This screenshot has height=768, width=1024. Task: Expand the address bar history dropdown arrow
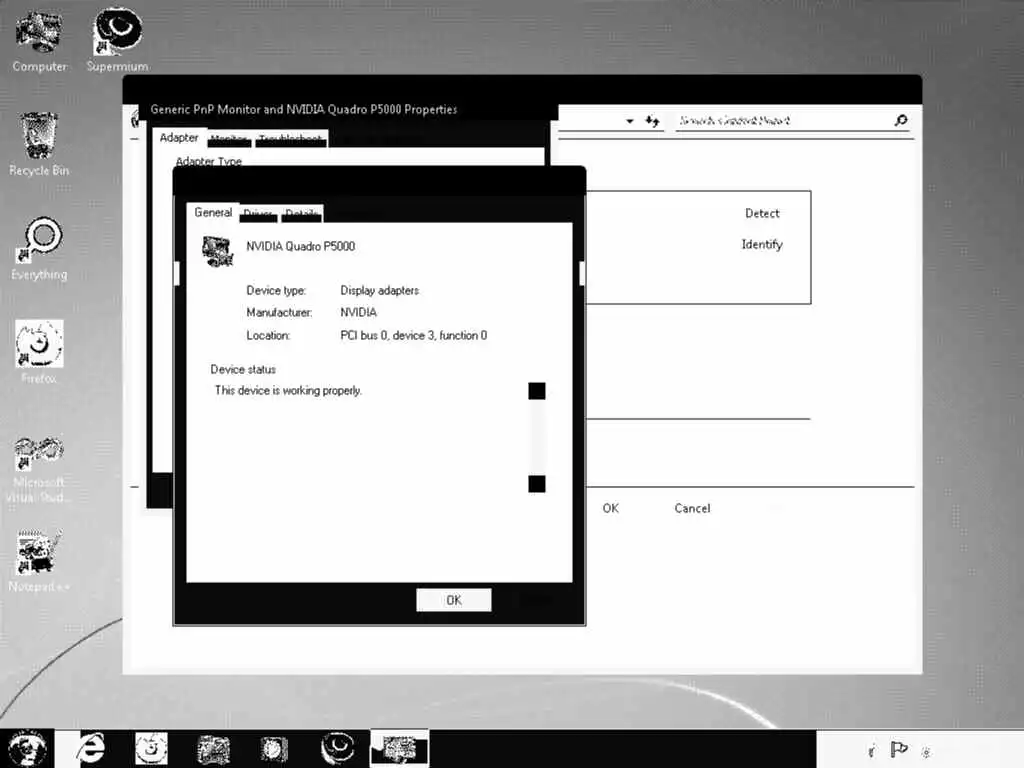[630, 121]
